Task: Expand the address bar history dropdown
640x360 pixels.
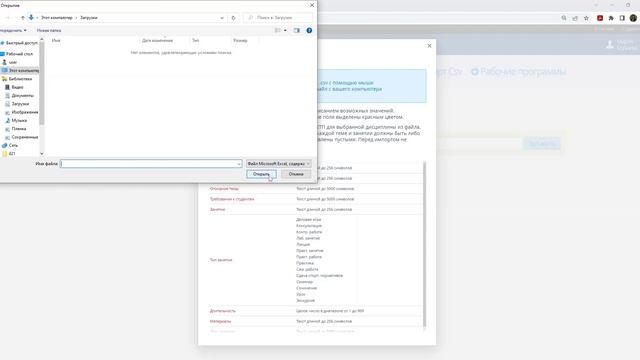Action: click(x=222, y=18)
